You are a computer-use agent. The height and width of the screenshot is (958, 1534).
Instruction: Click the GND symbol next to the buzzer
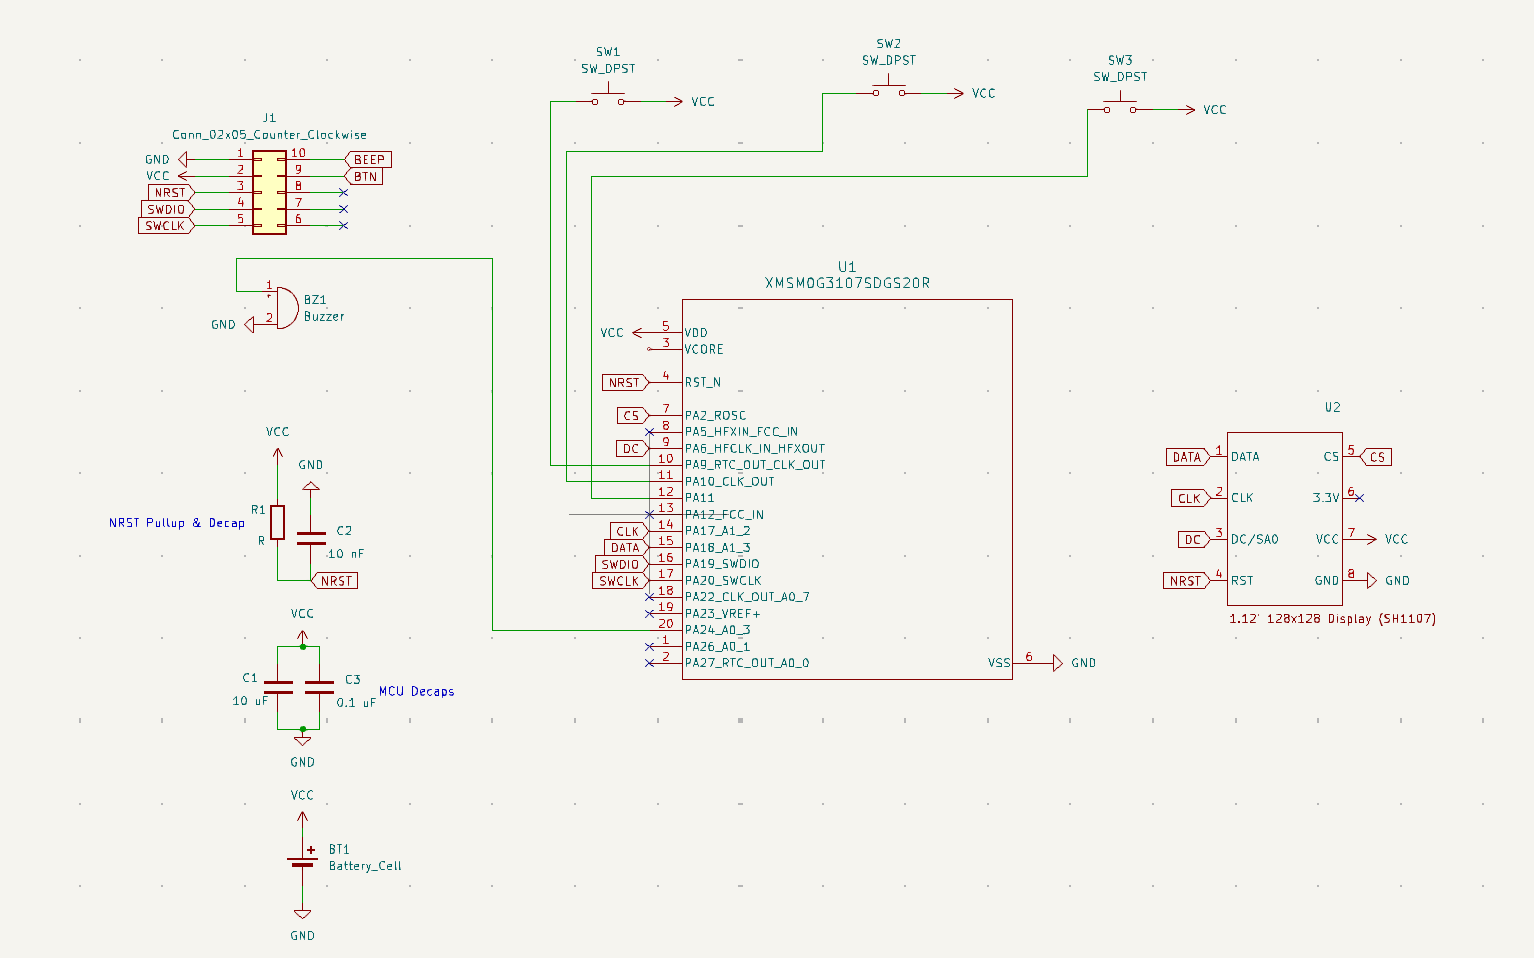[248, 324]
